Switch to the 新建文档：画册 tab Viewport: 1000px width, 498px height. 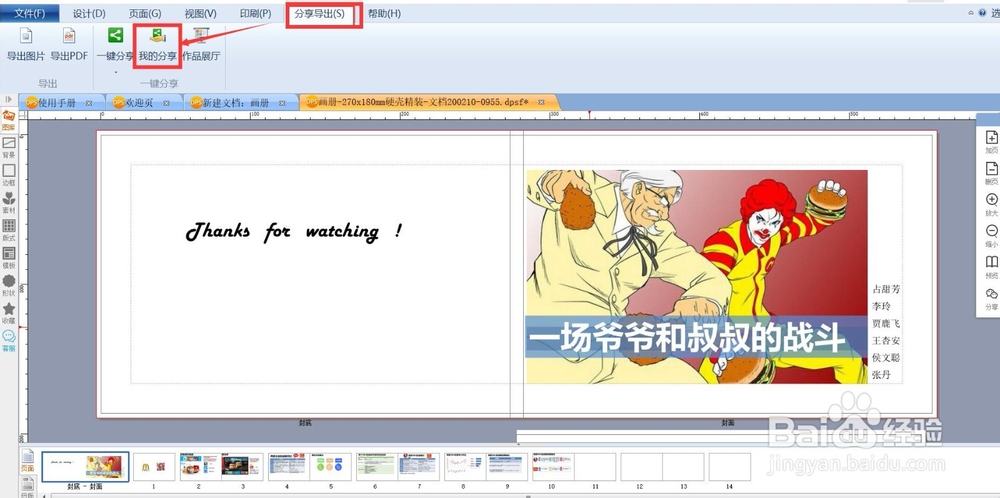click(236, 103)
